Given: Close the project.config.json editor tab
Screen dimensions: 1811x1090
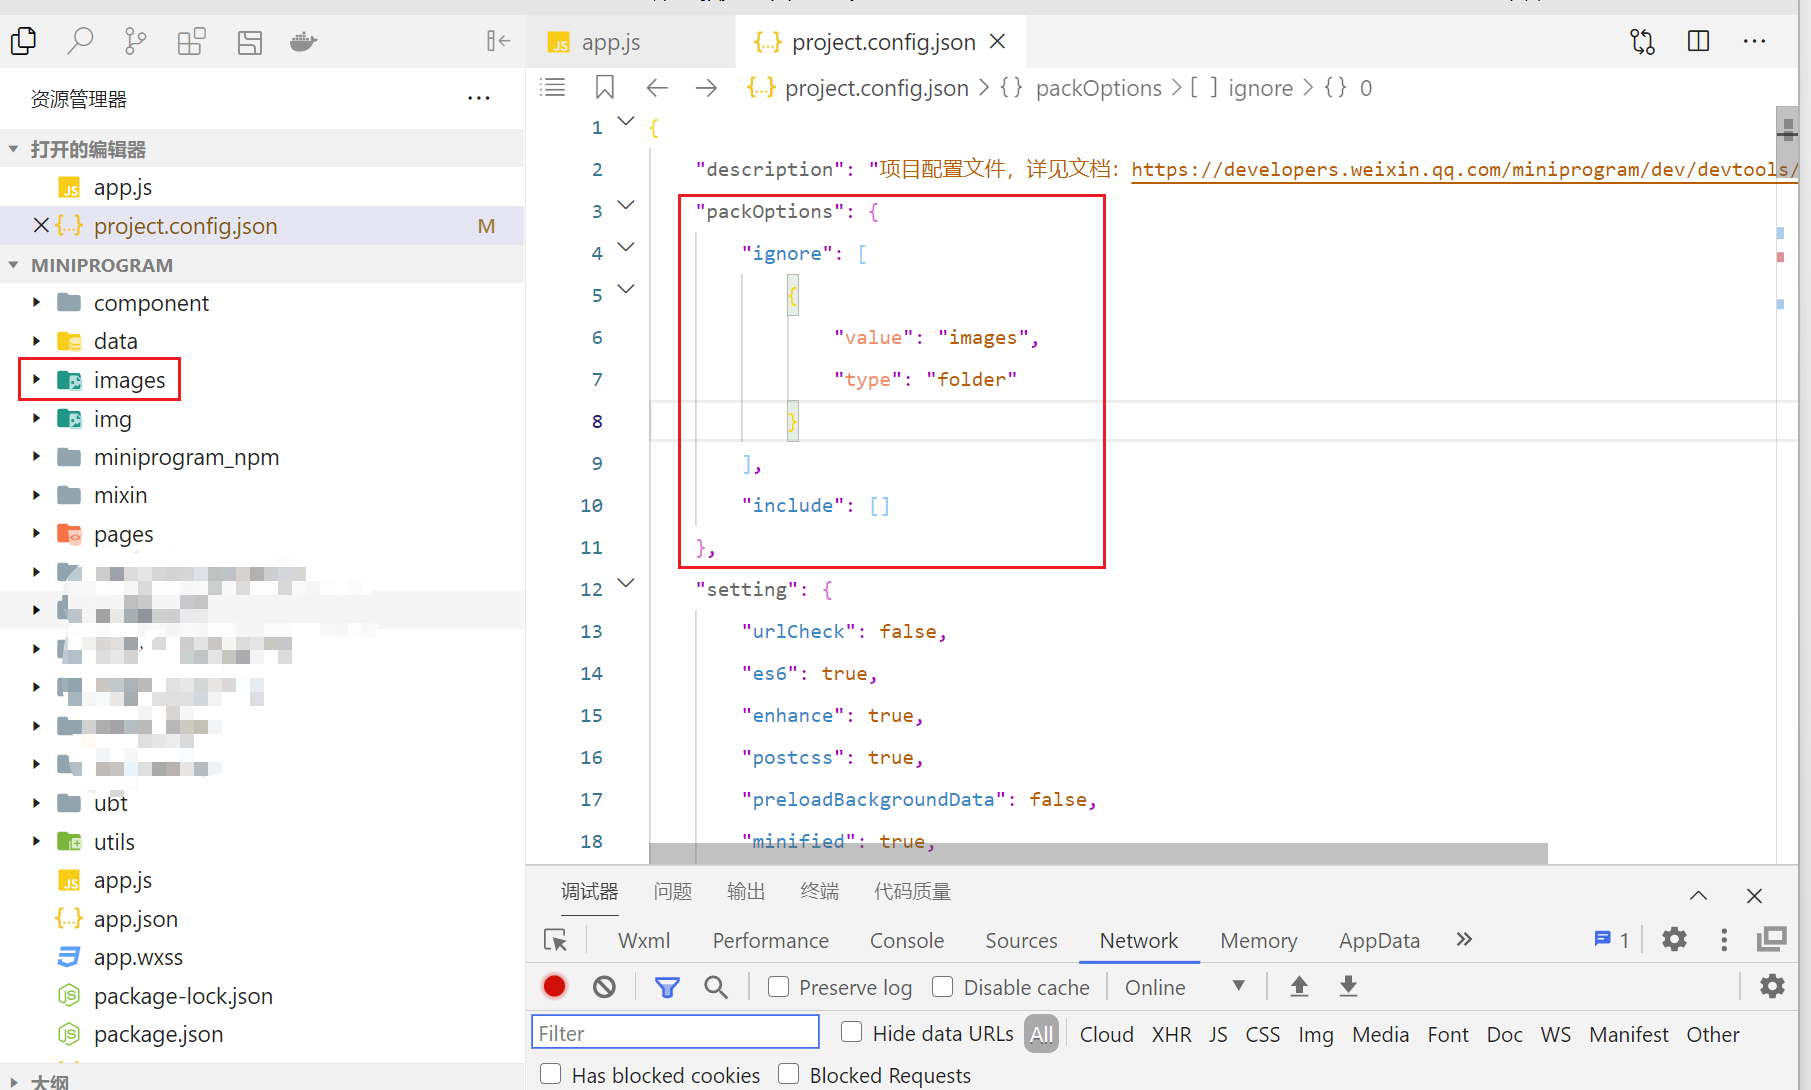Looking at the screenshot, I should coord(997,41).
